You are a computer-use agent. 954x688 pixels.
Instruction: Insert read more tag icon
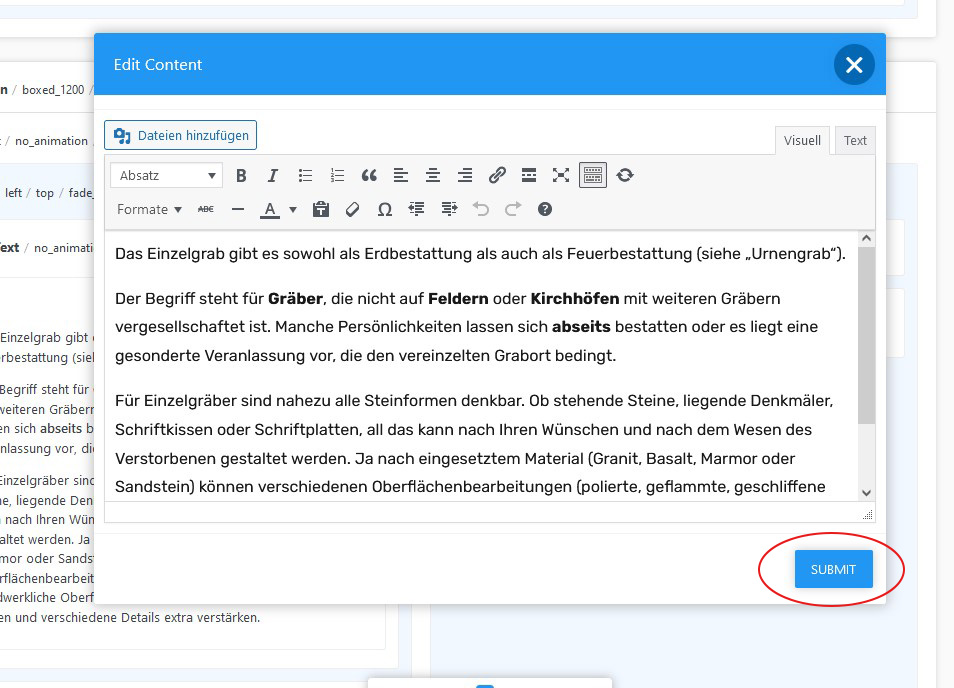point(529,176)
